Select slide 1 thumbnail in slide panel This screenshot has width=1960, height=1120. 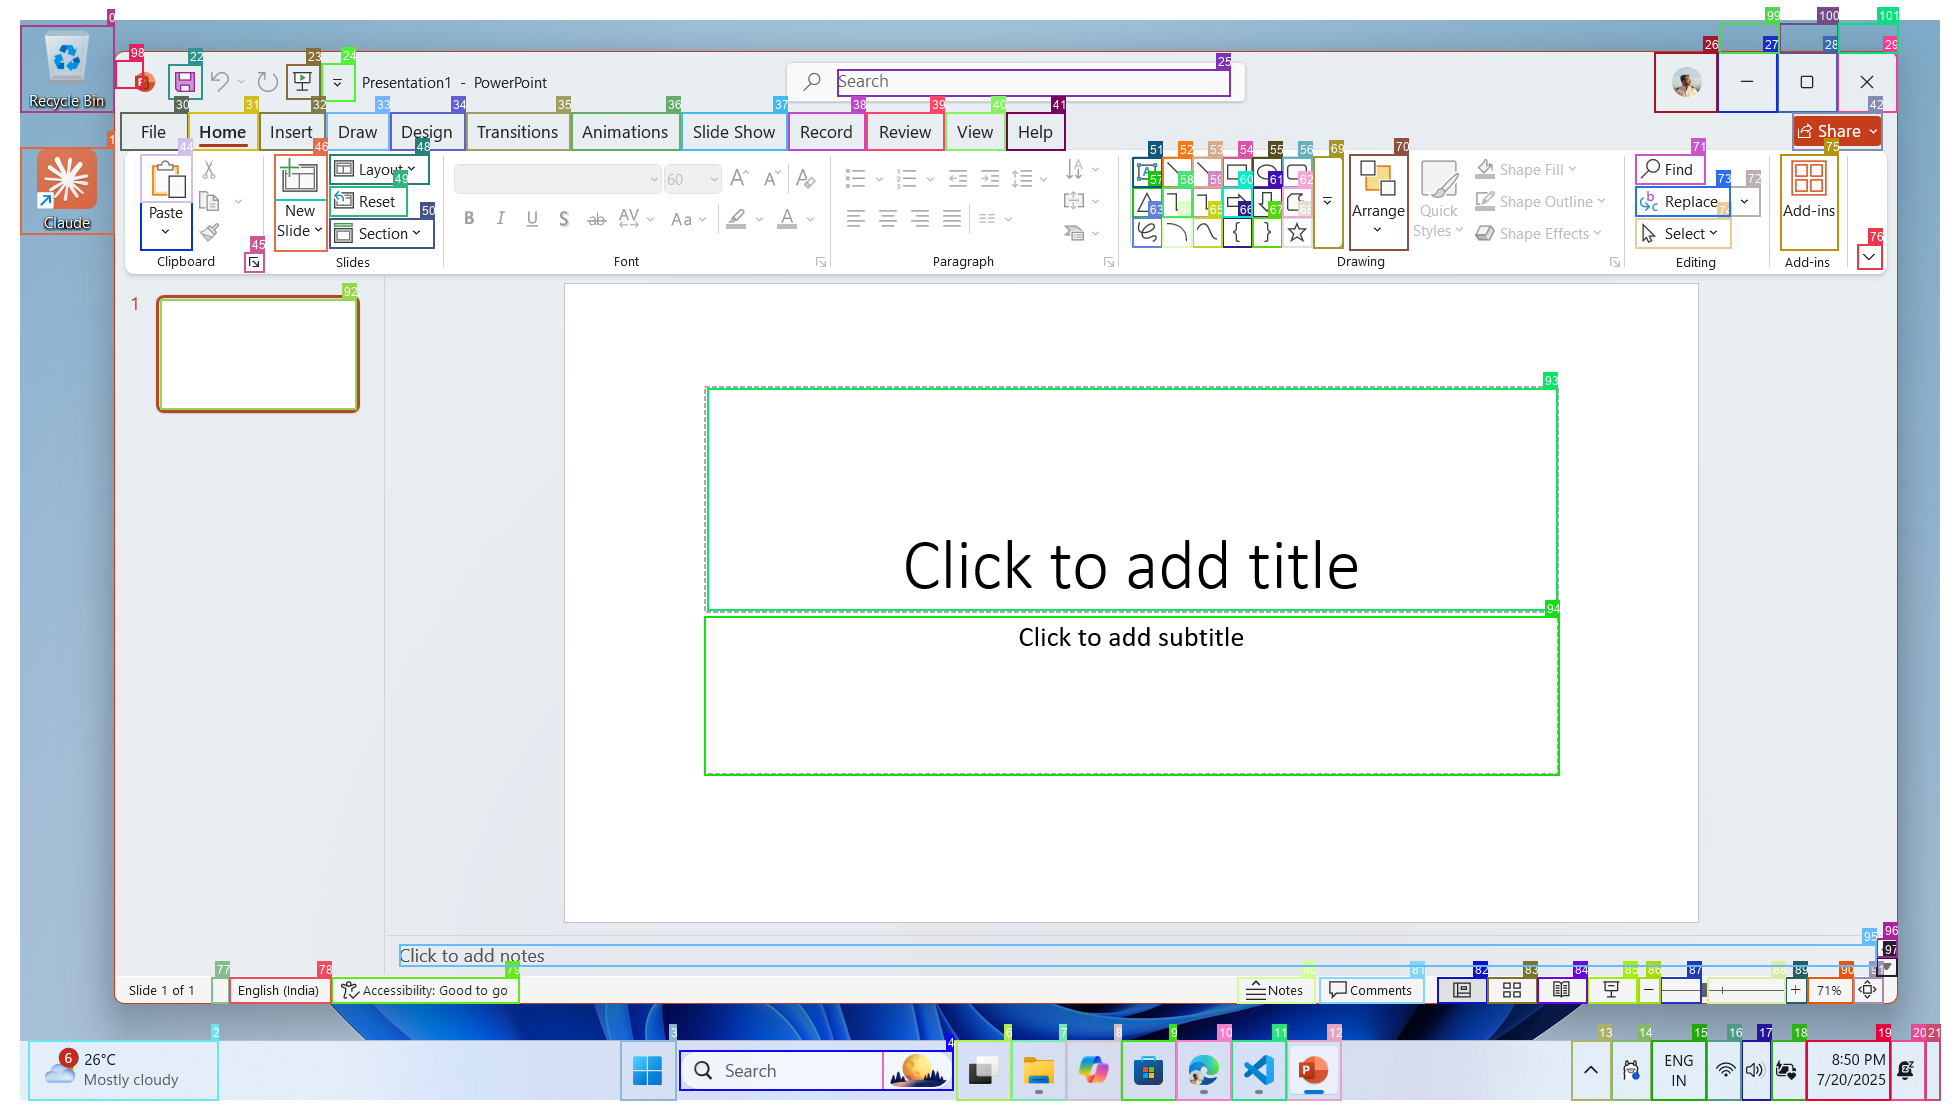click(x=258, y=354)
